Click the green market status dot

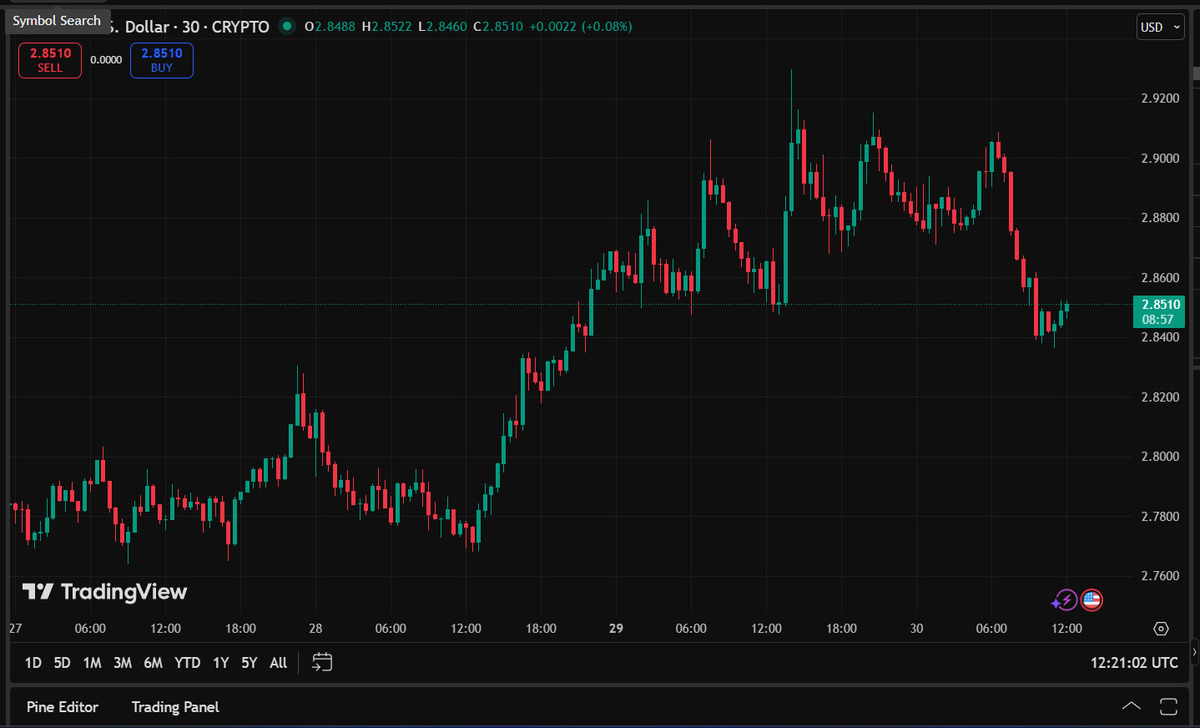(287, 27)
